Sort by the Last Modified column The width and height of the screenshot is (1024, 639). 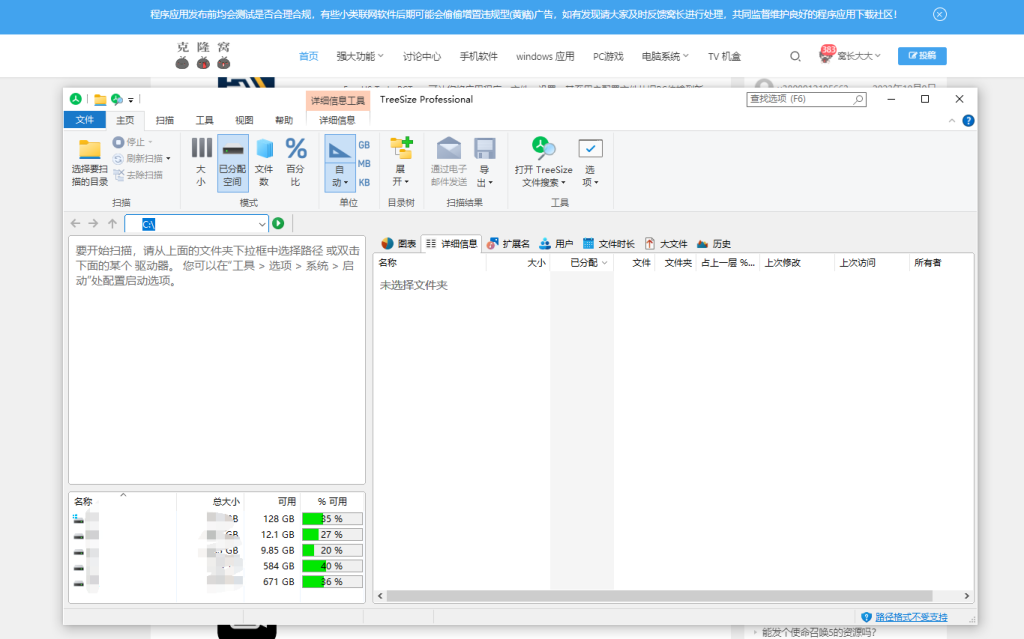[795, 263]
